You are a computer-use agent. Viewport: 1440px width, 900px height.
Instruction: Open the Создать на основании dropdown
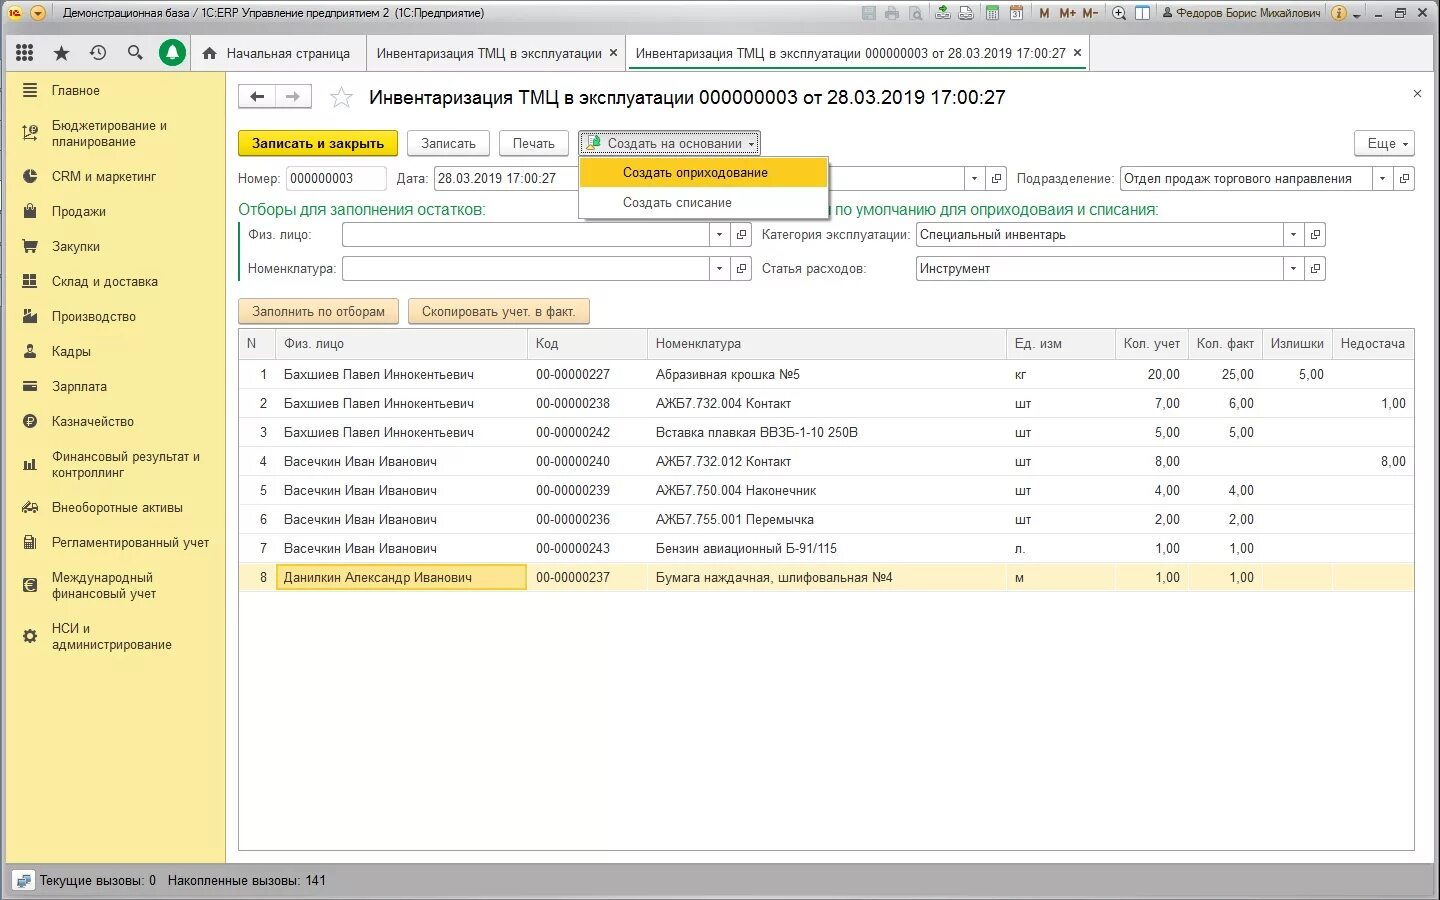point(669,143)
